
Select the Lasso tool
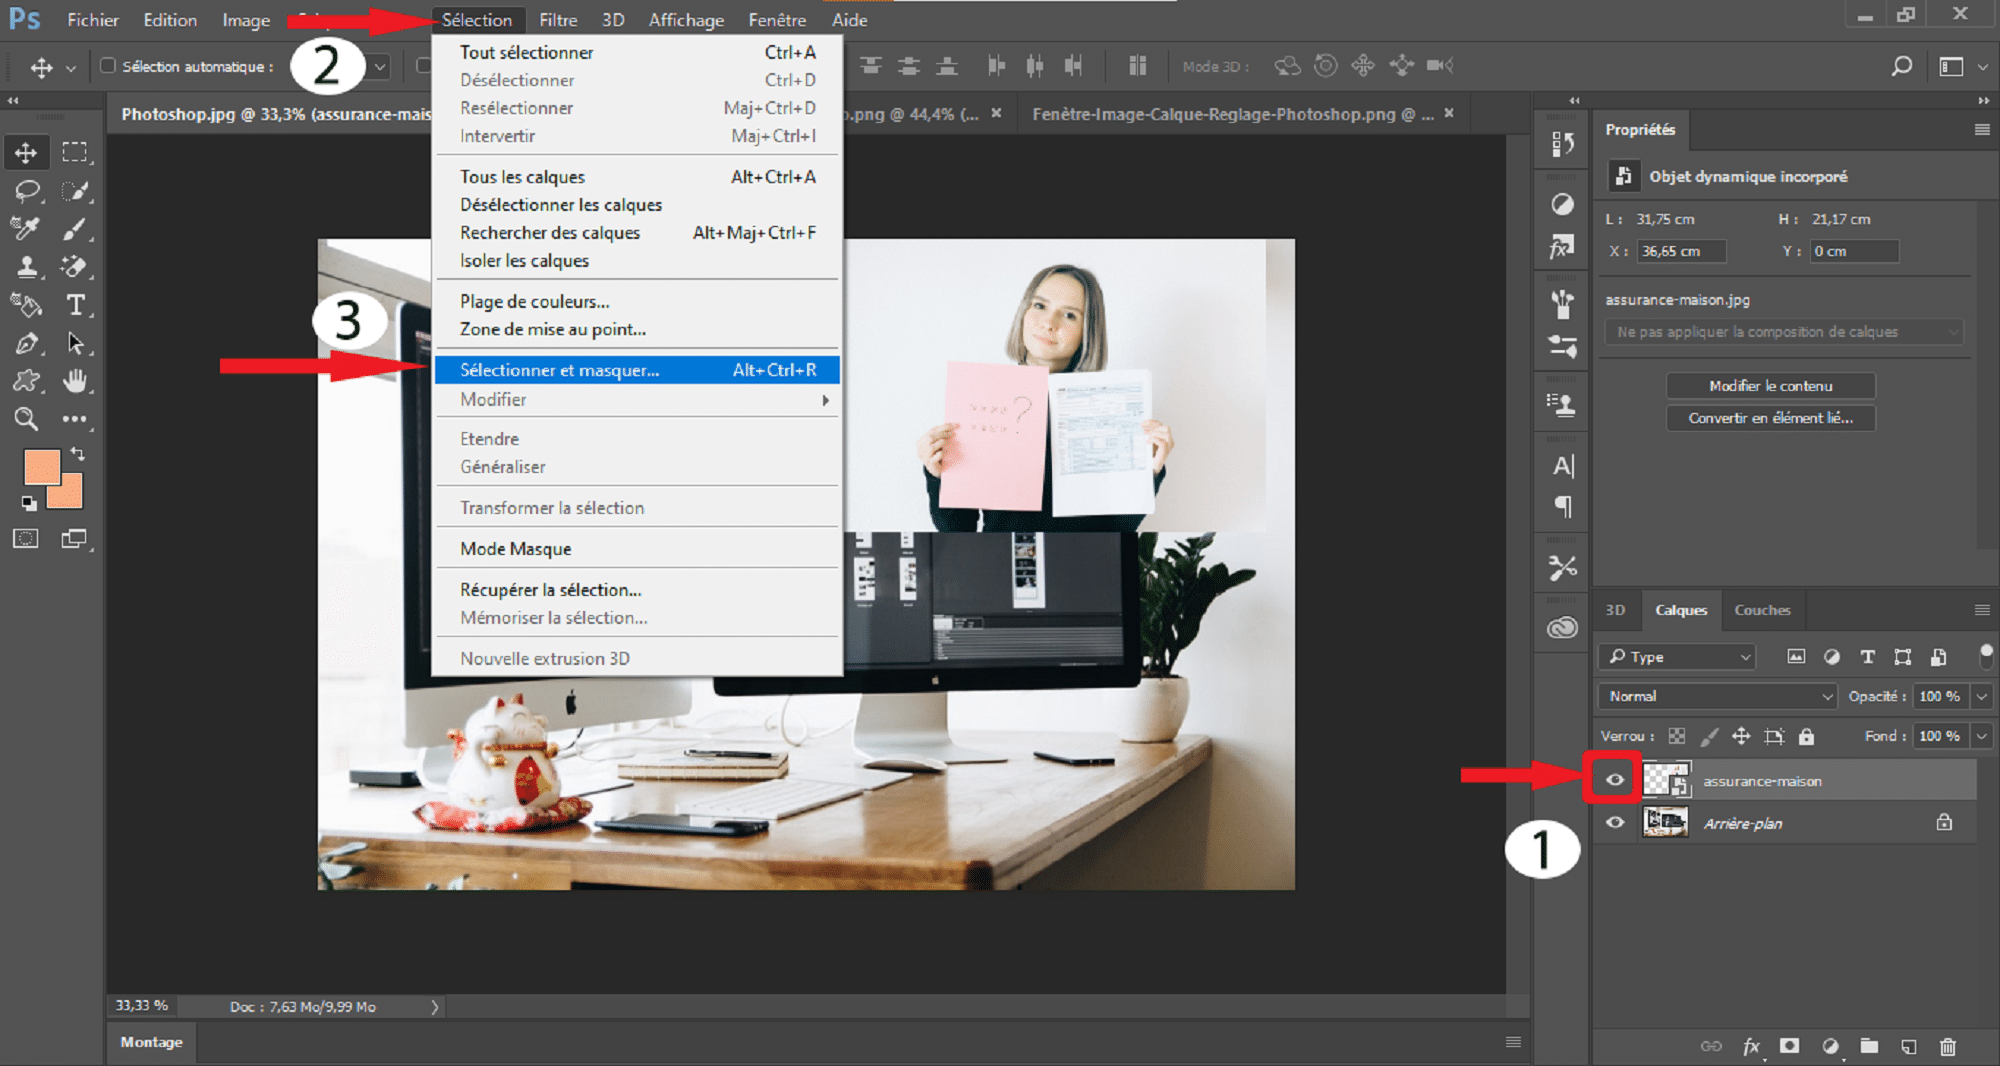tap(26, 190)
